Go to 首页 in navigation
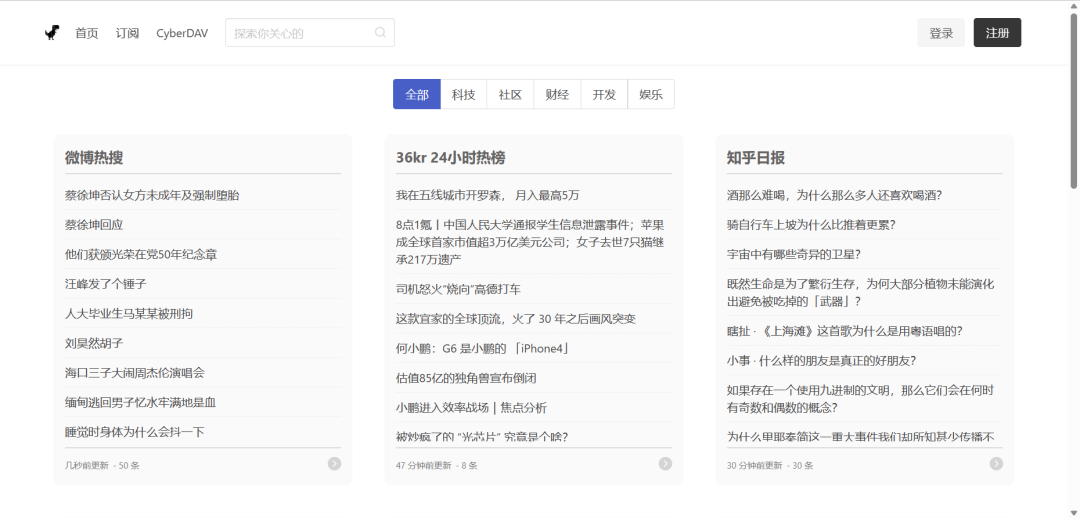Viewport: 1080px width, 518px height. click(x=87, y=33)
